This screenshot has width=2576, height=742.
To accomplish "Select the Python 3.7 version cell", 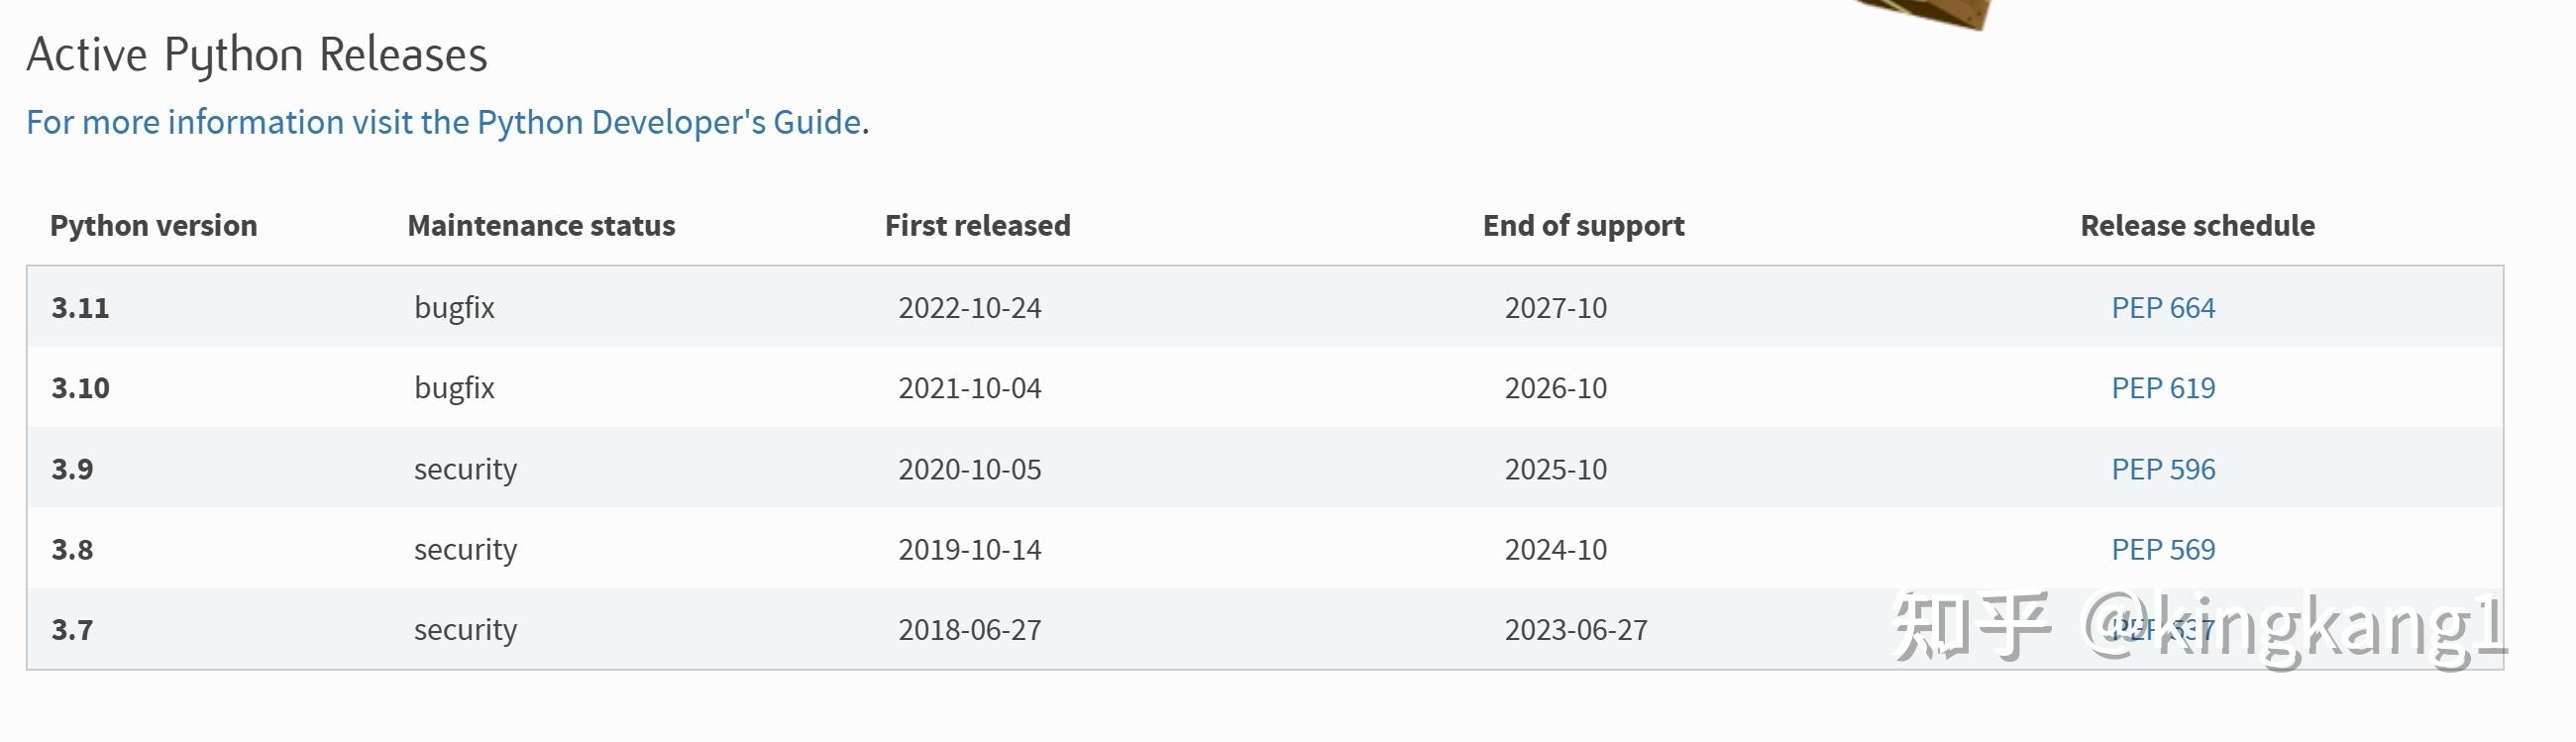I will tap(72, 630).
